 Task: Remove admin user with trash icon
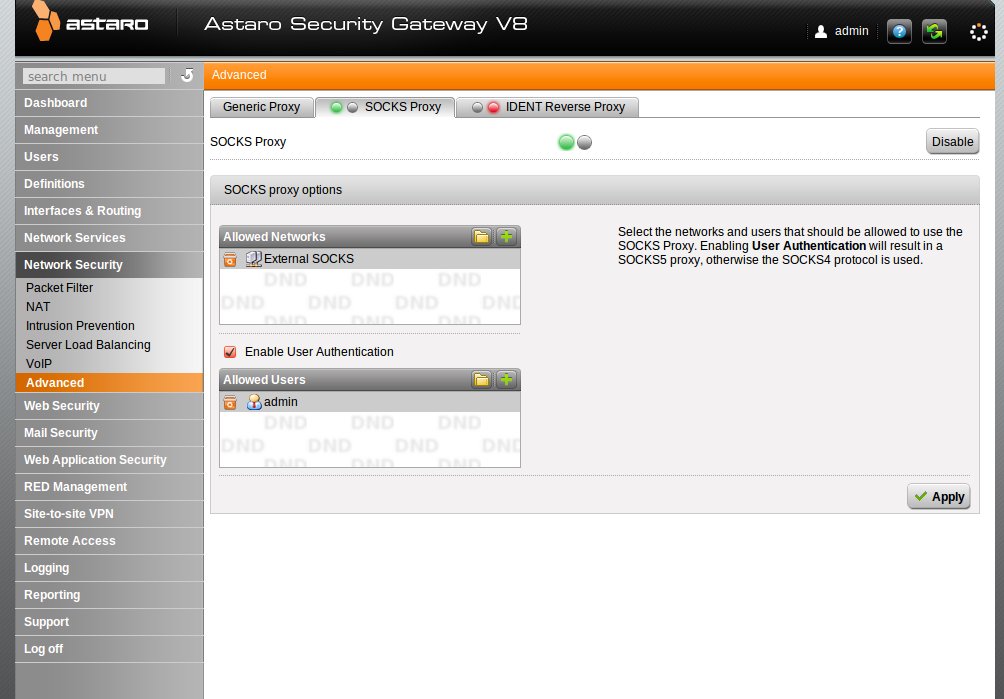[230, 402]
